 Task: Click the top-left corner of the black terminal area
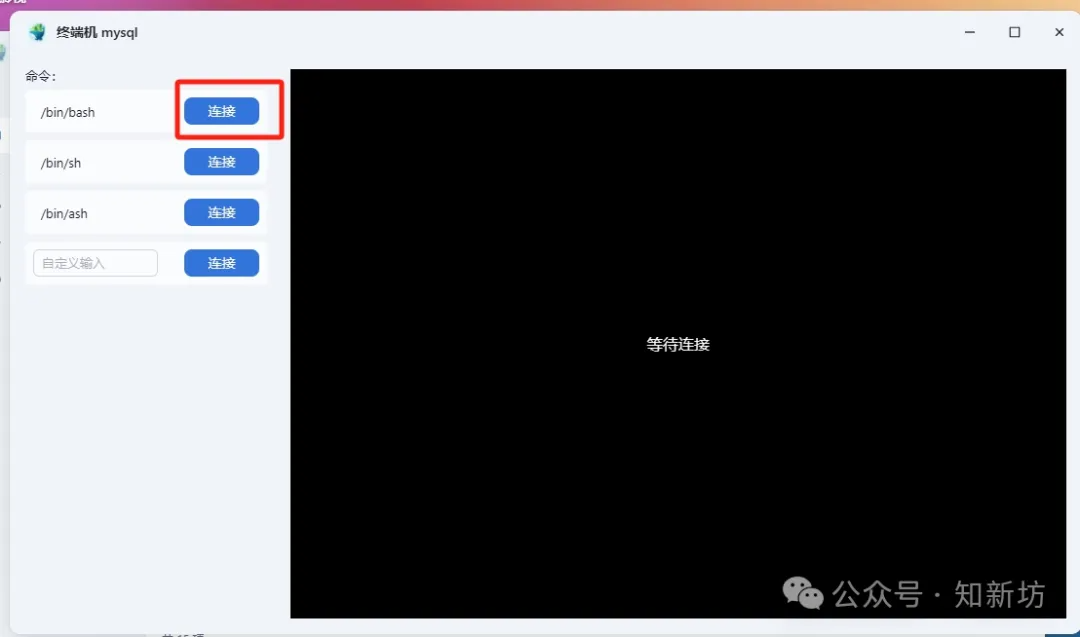294,73
